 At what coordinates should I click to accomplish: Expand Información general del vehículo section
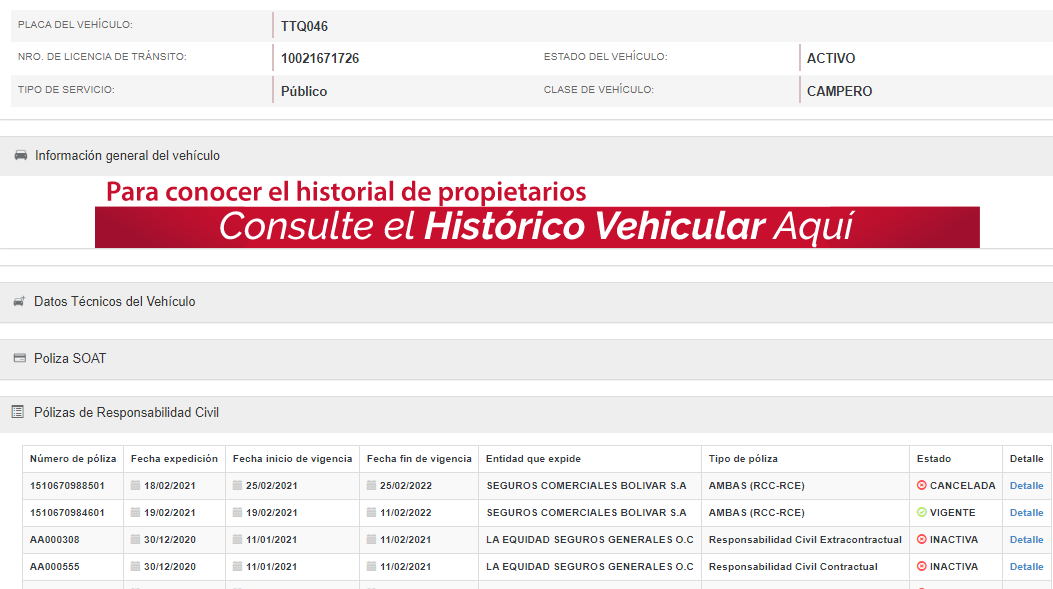(x=127, y=156)
